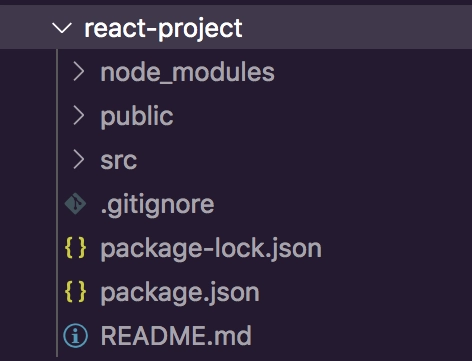
Task: Click blank space in the react-project header row
Action: tap(357, 27)
